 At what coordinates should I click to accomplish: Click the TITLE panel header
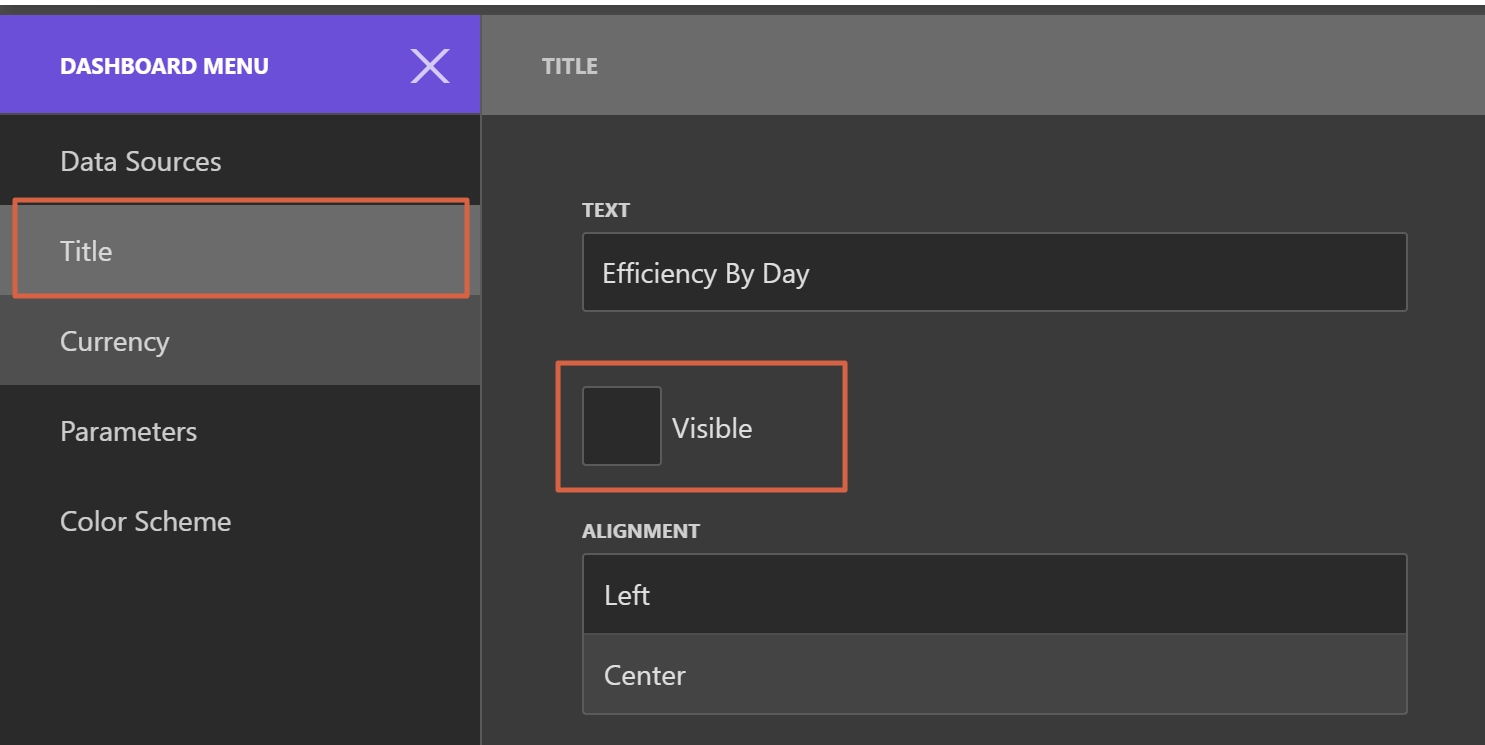point(569,65)
